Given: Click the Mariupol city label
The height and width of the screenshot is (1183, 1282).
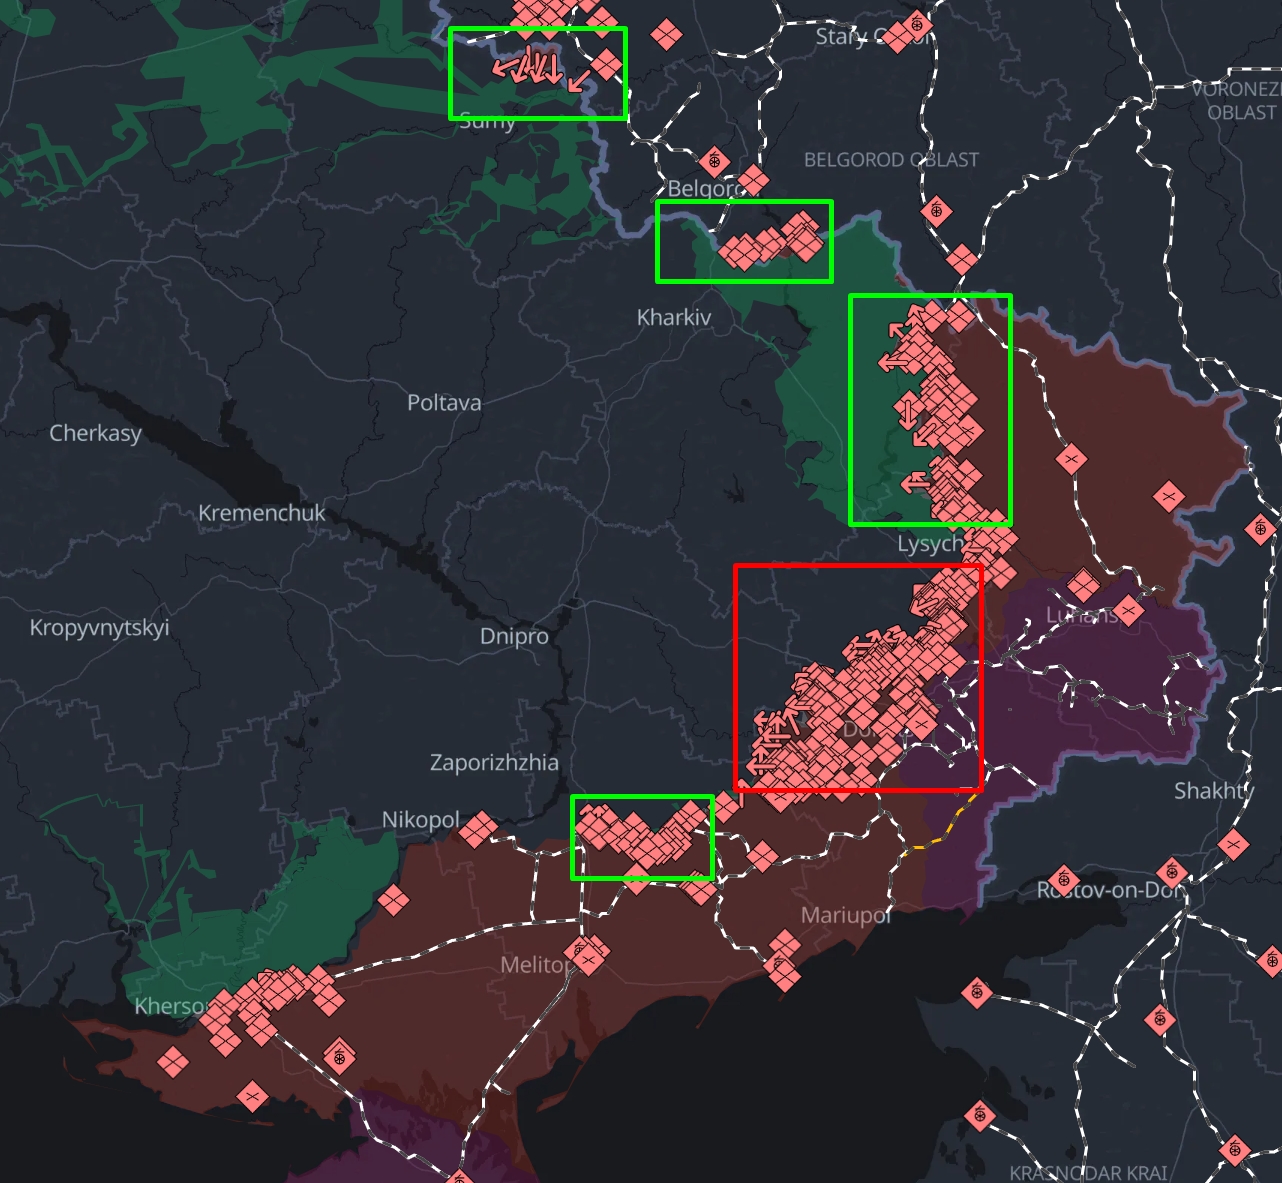Looking at the screenshot, I should pos(845,915).
